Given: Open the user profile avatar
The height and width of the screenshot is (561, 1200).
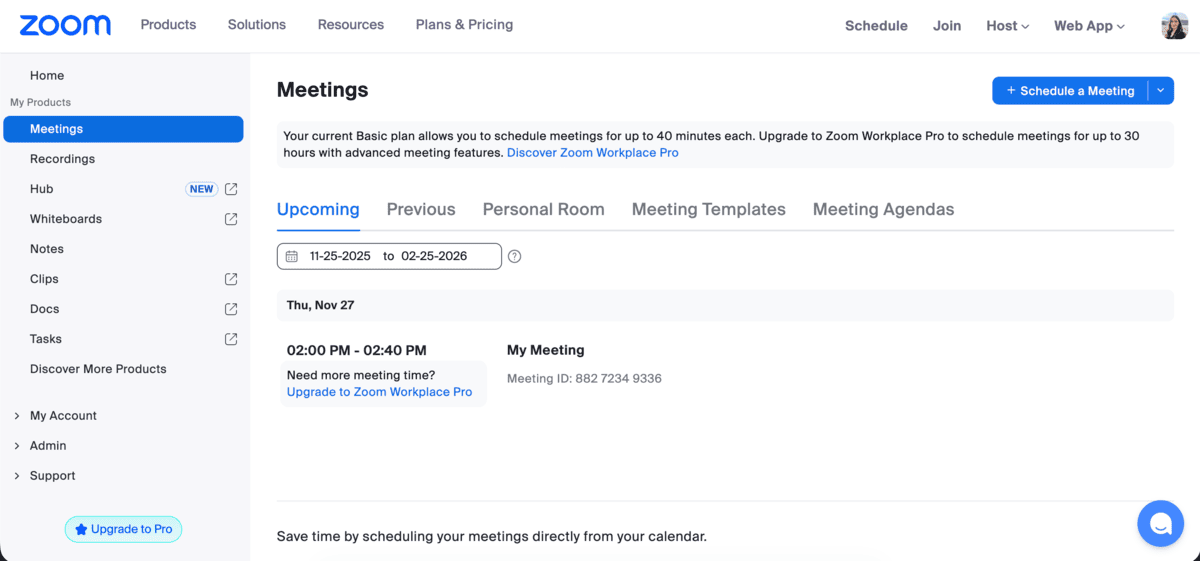Looking at the screenshot, I should pyautogui.click(x=1175, y=26).
